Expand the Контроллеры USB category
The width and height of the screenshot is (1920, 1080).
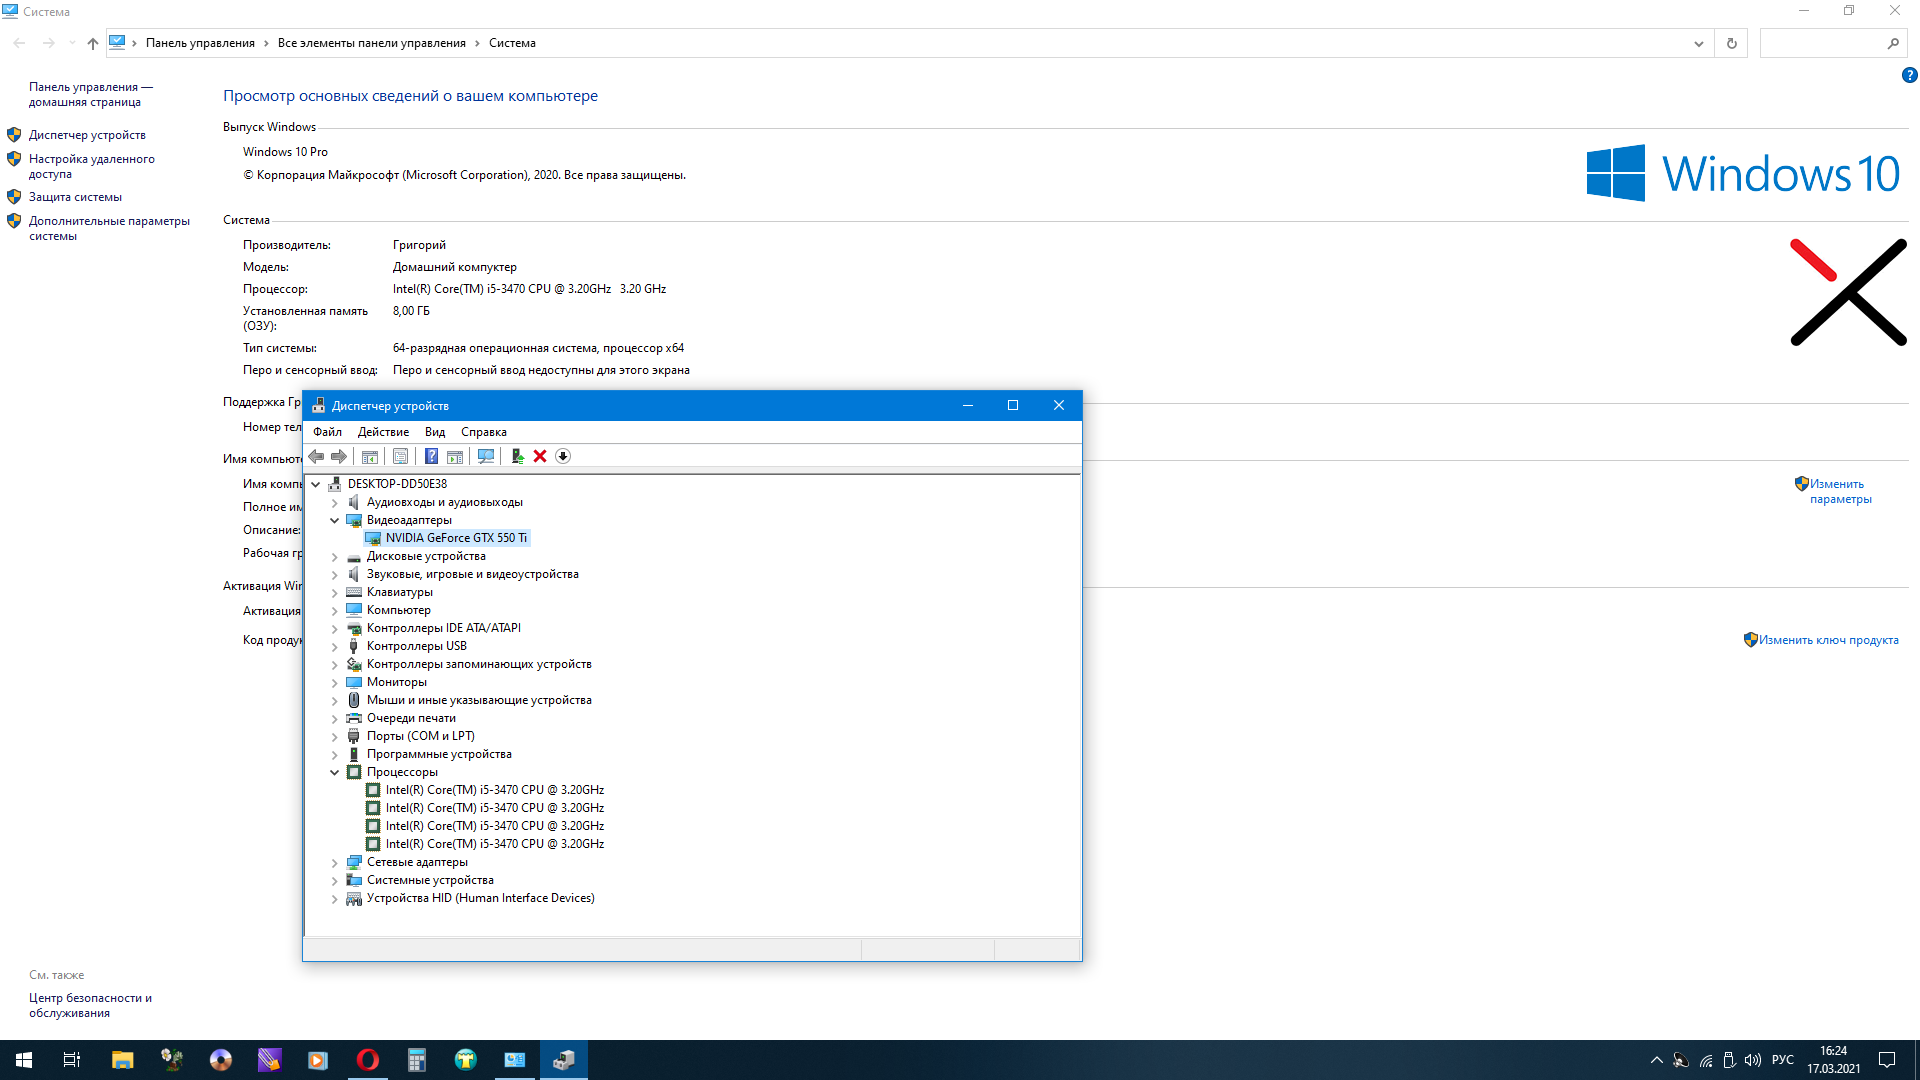(x=335, y=646)
